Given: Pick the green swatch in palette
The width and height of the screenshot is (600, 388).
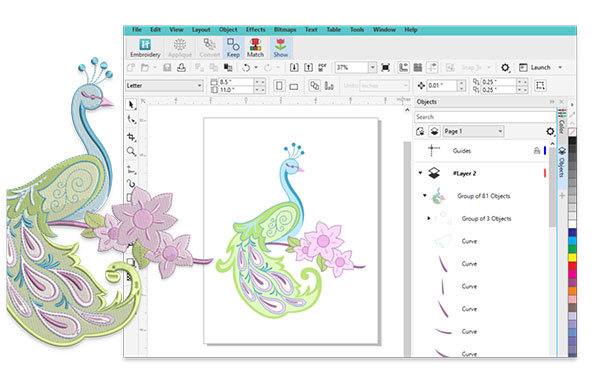Looking at the screenshot, I should (x=572, y=249).
